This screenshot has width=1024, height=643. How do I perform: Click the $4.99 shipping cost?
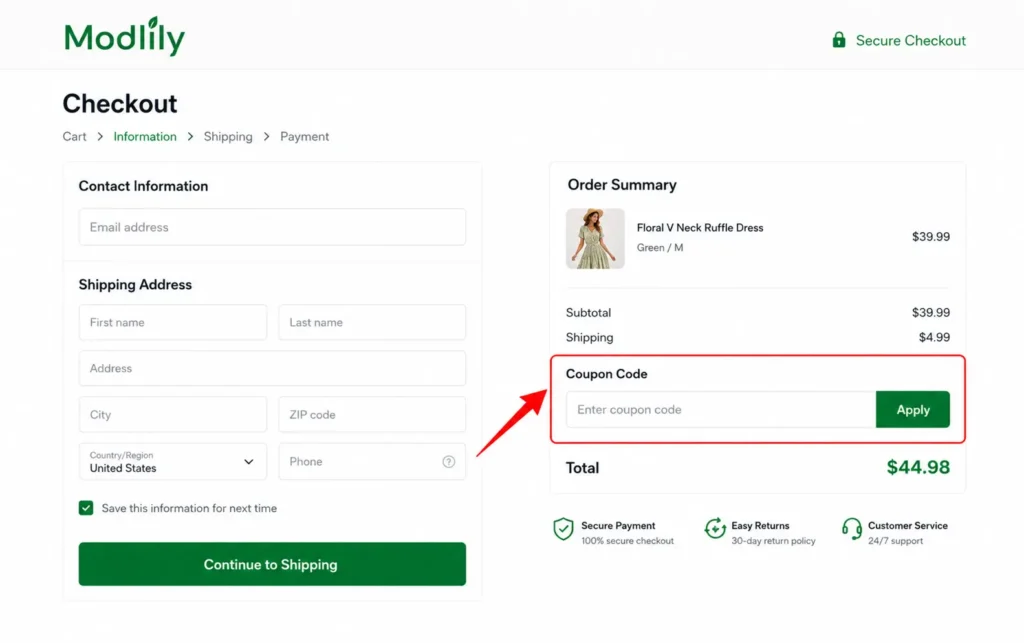pos(935,337)
